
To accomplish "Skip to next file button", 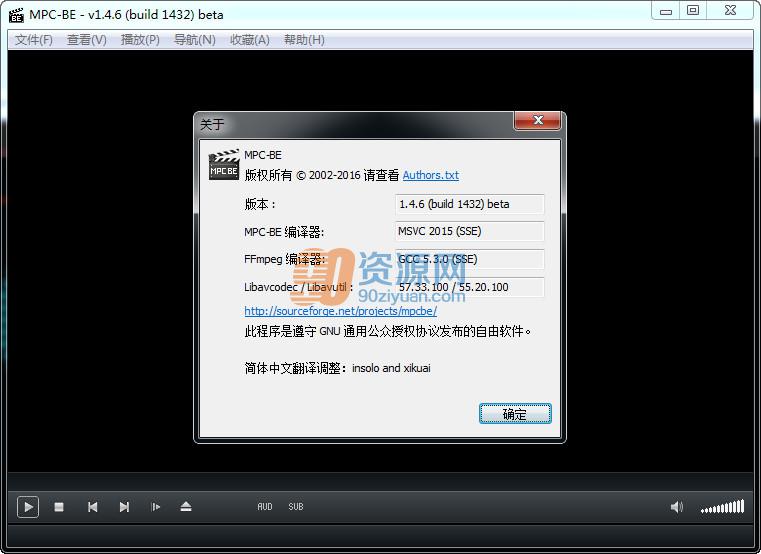I will point(124,507).
